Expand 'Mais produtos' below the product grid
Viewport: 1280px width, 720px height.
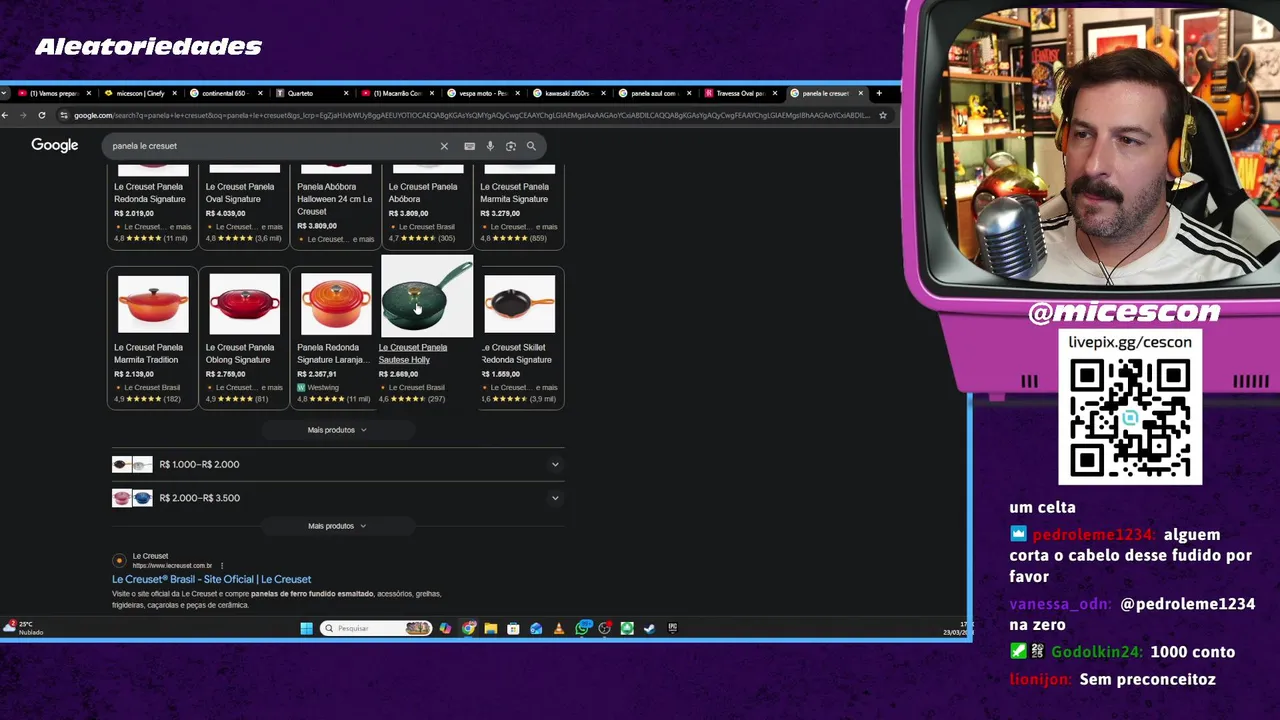coord(337,430)
